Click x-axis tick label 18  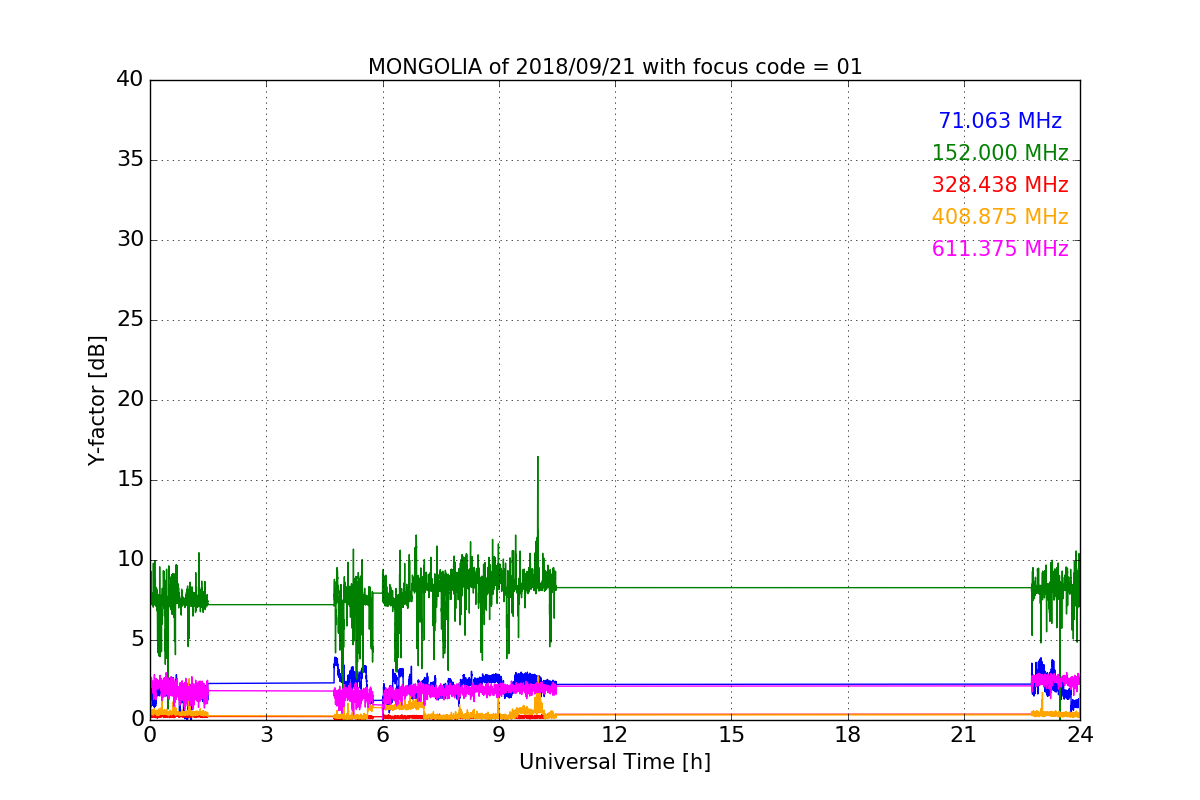pos(848,734)
